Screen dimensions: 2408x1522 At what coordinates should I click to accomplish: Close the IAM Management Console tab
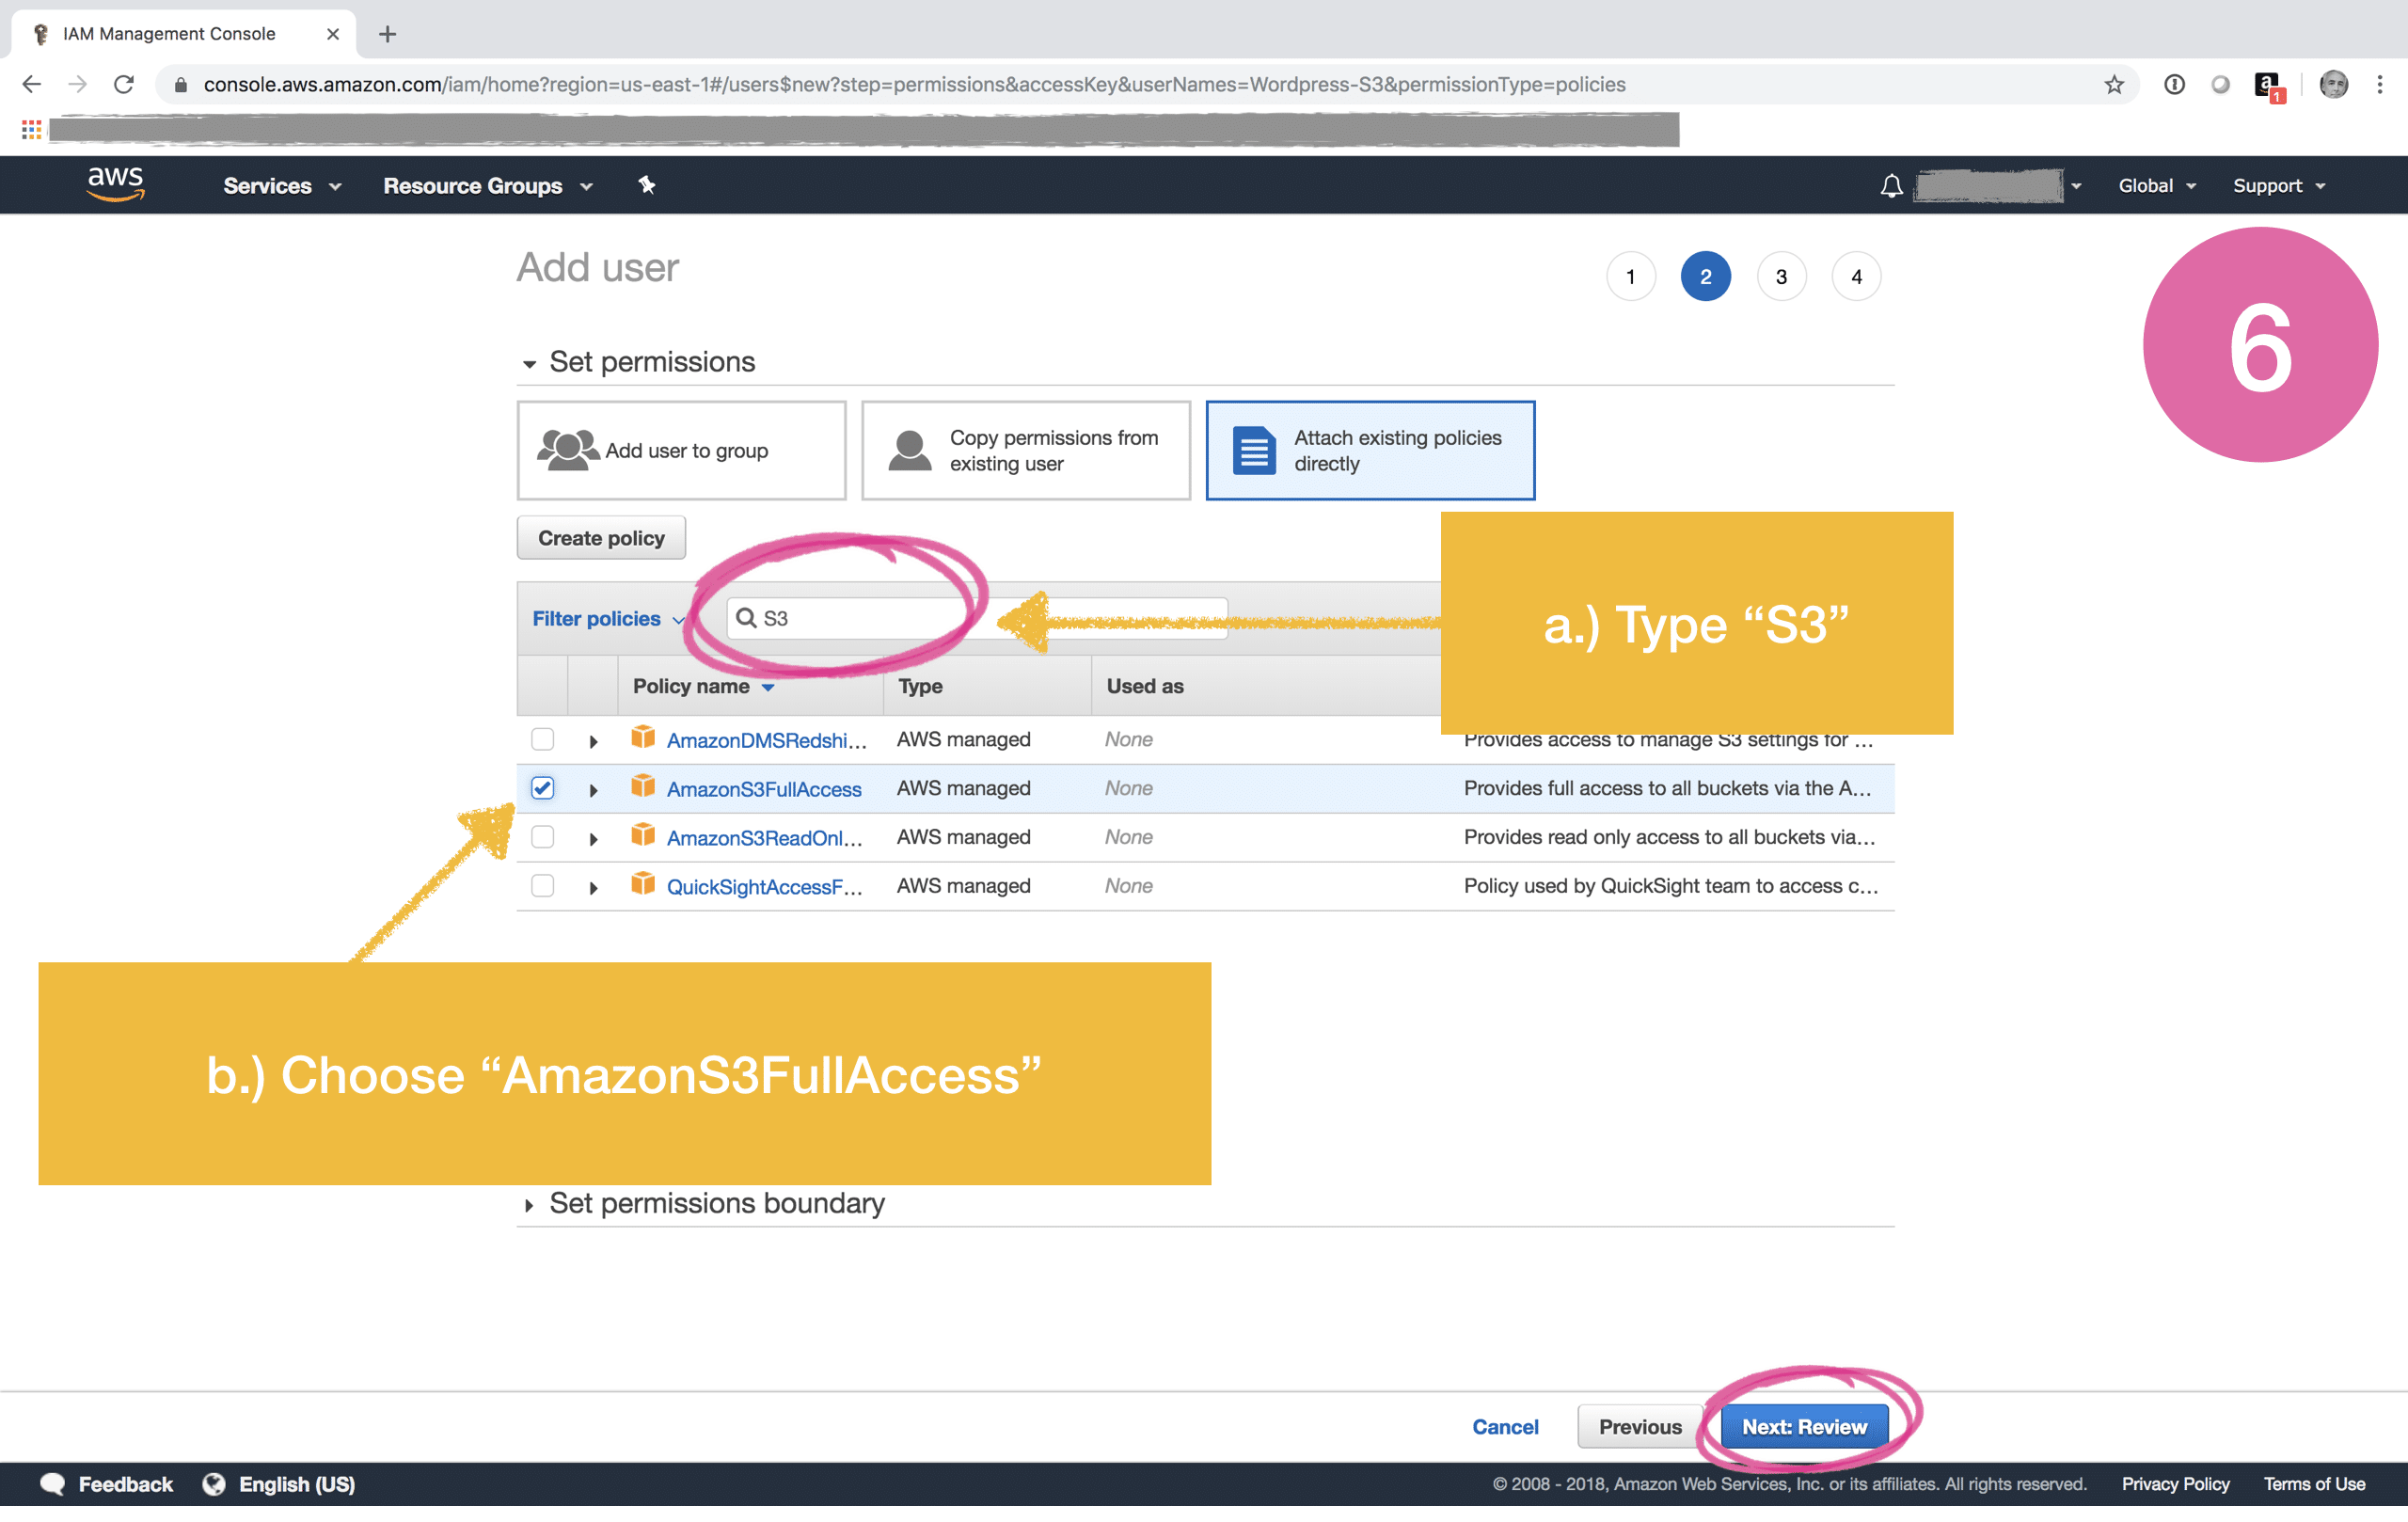click(333, 34)
